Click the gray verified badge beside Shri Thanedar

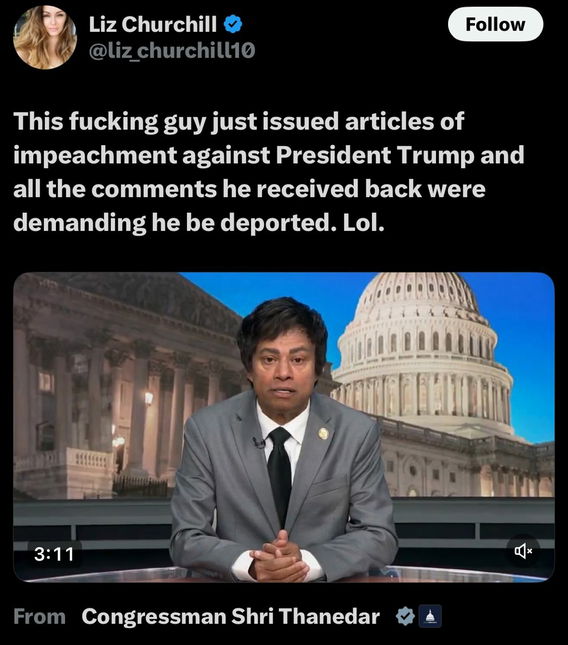(x=405, y=616)
